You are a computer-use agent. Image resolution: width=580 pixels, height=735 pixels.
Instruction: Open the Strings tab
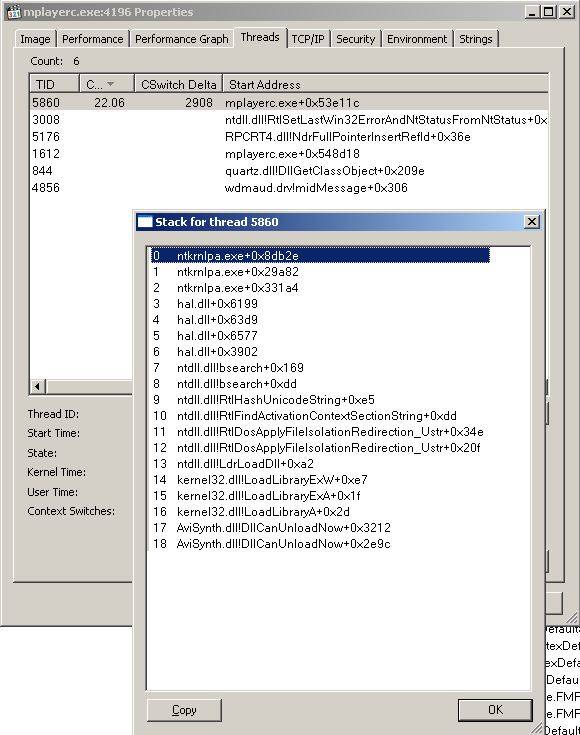pos(475,39)
